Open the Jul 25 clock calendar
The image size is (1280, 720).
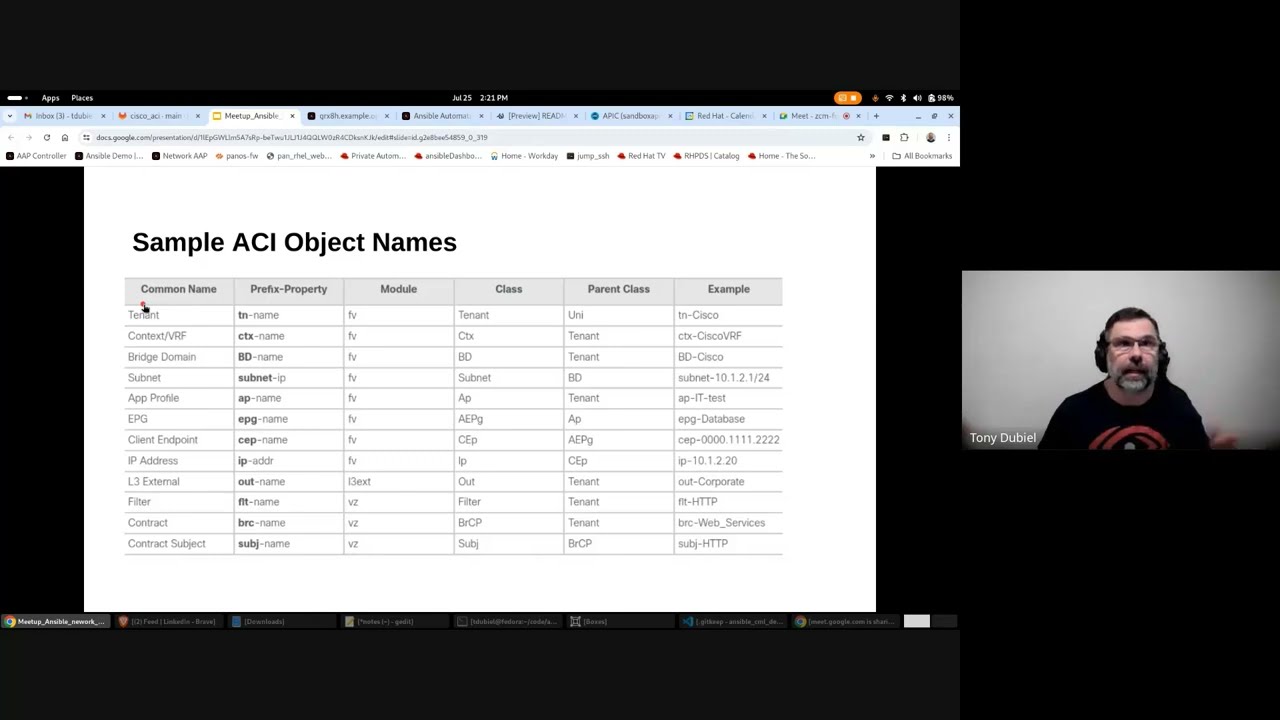coord(480,98)
